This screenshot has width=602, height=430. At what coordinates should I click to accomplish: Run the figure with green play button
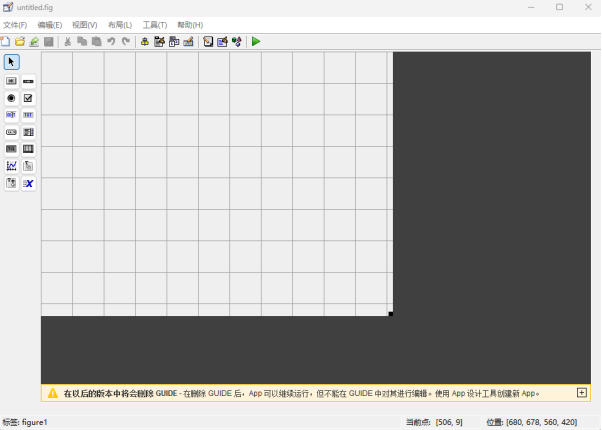click(256, 41)
